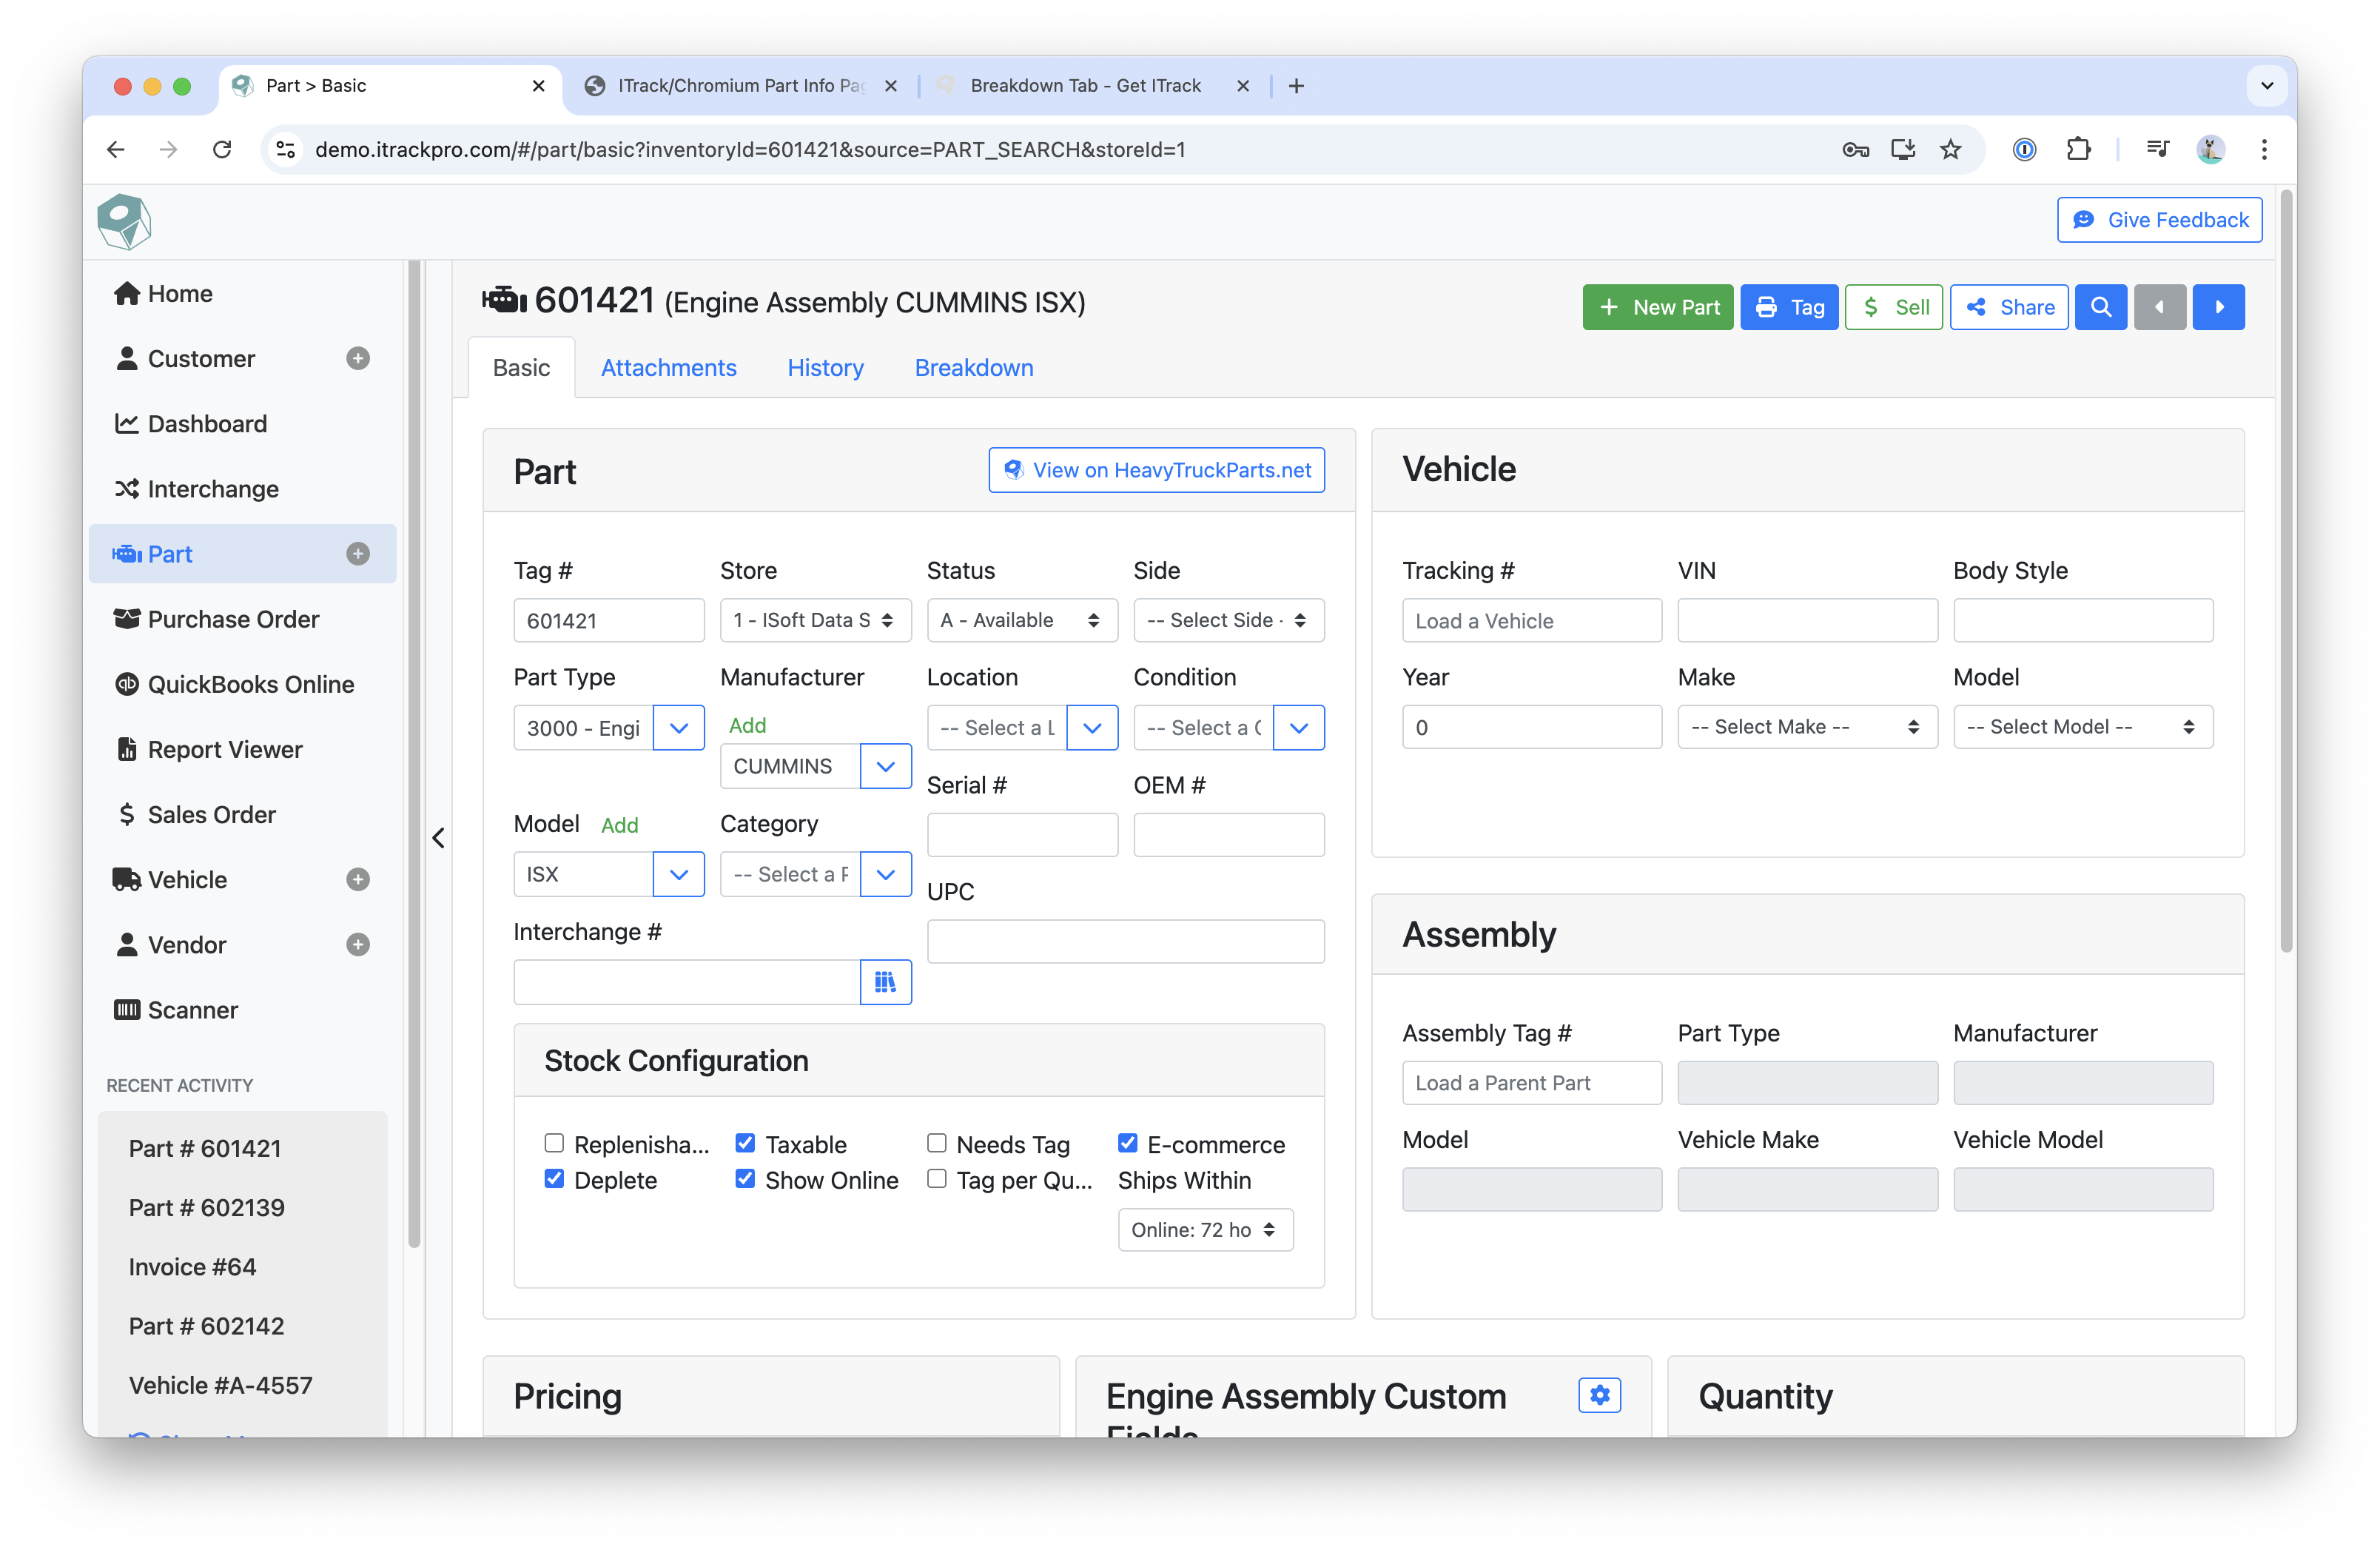Click the green New Part button
2380x1547 pixels.
[x=1657, y=307]
